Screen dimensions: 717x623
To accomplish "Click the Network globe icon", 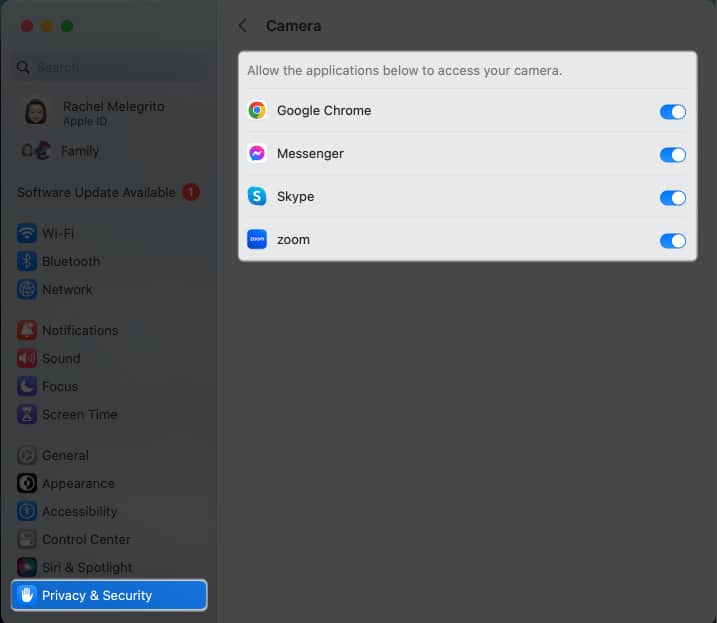I will (27, 290).
